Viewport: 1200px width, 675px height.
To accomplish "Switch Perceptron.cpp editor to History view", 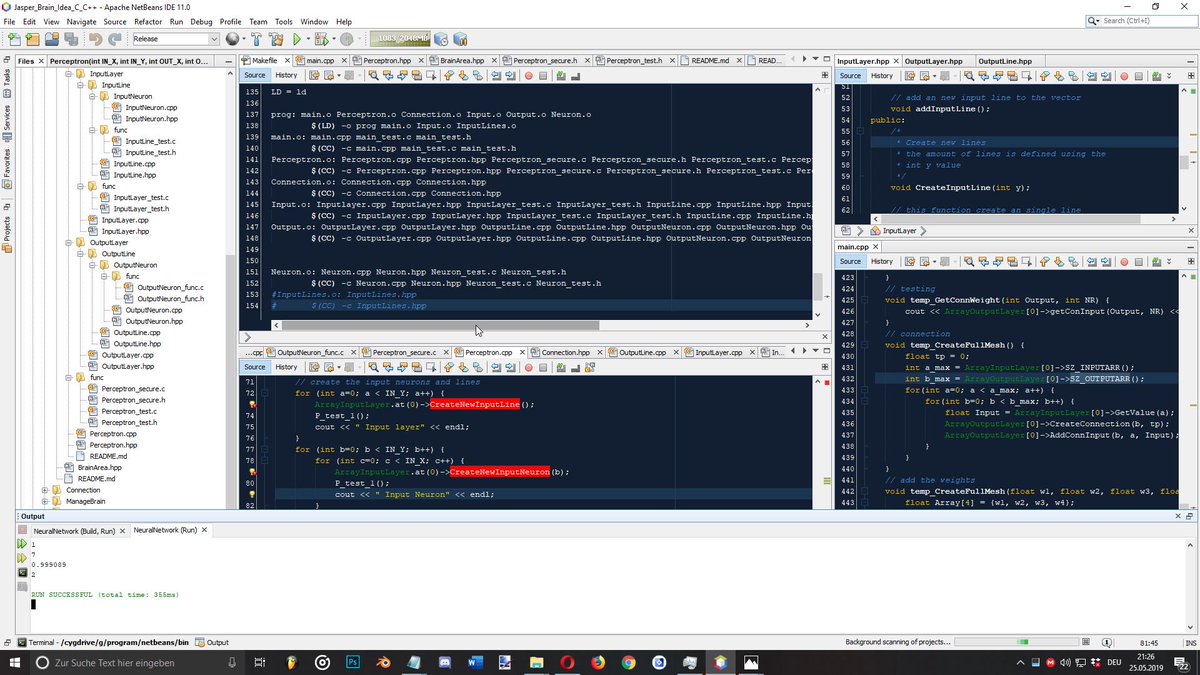I will click(x=286, y=367).
